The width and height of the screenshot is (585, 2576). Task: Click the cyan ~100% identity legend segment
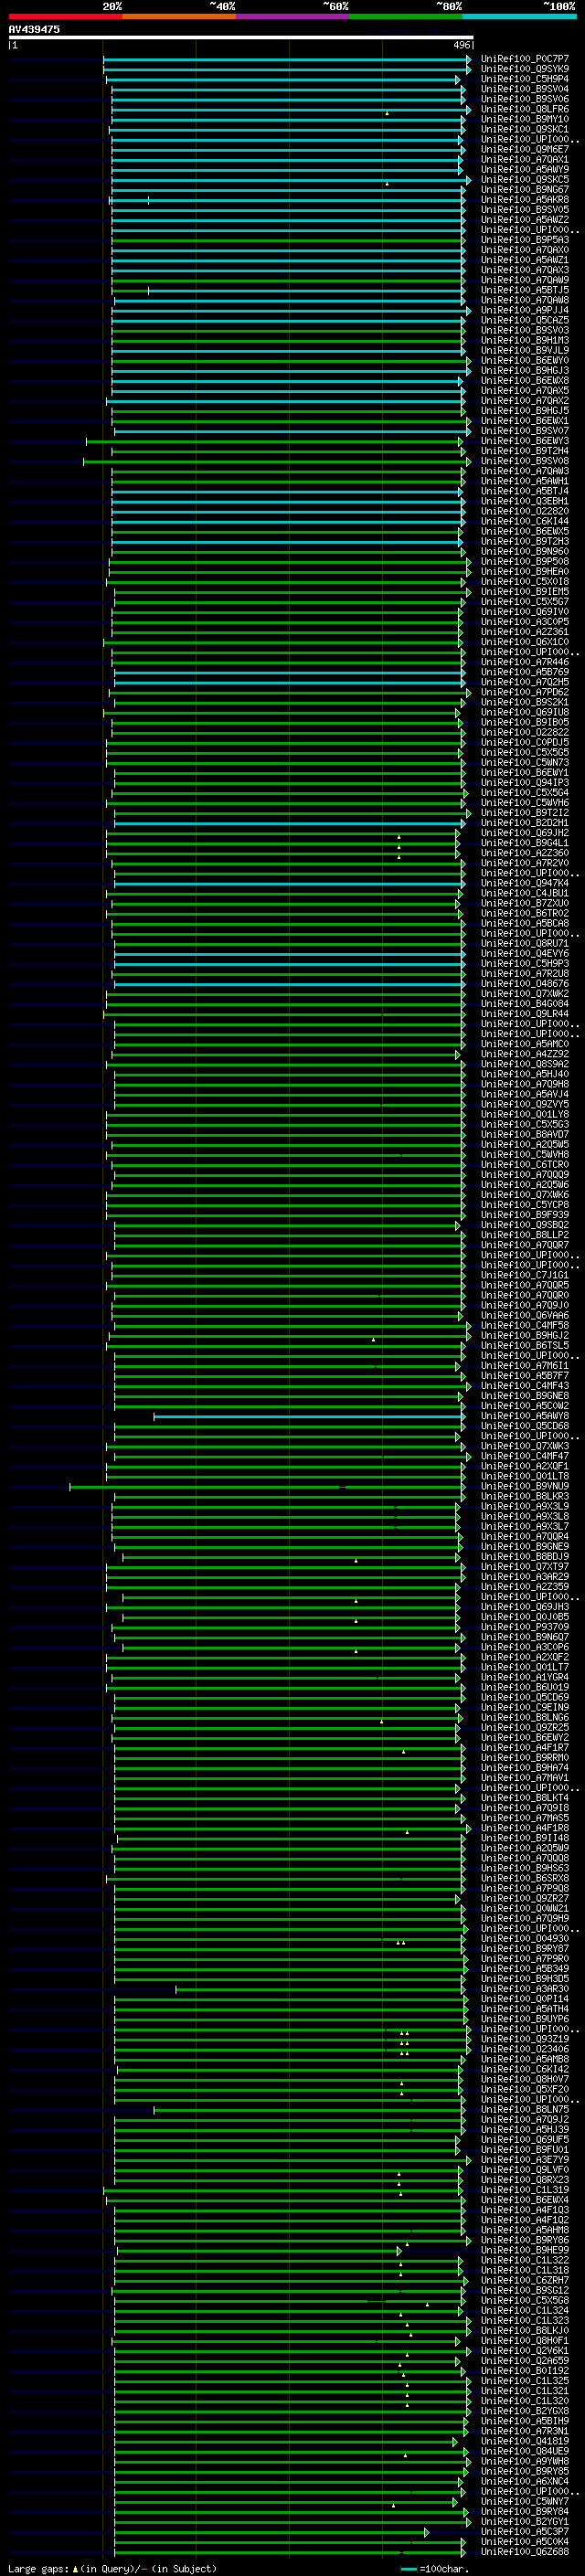[519, 16]
